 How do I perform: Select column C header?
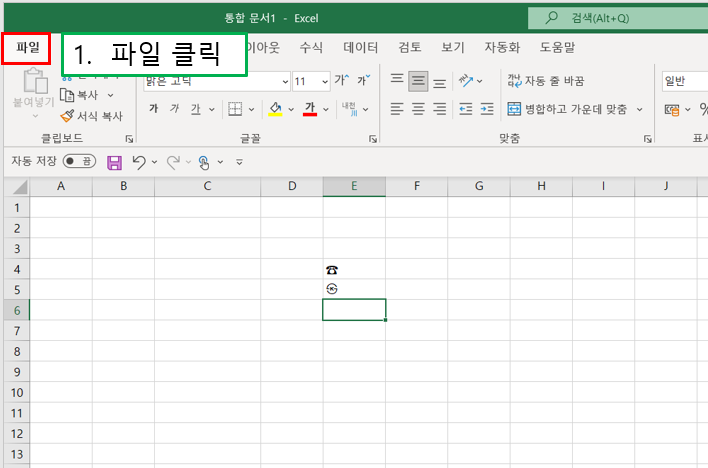pos(207,186)
